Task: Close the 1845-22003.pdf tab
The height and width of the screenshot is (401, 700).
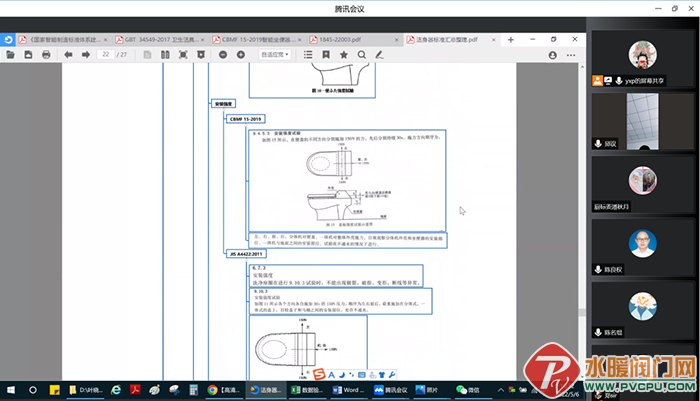Action: coord(396,40)
